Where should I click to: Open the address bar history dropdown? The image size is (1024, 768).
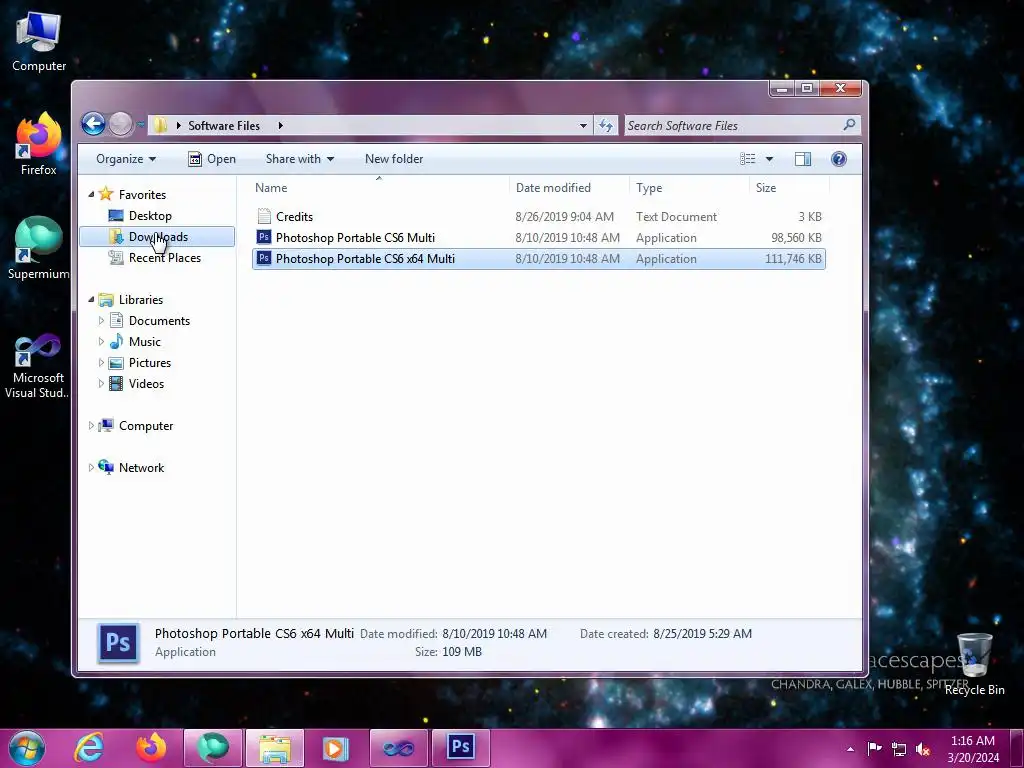click(583, 125)
